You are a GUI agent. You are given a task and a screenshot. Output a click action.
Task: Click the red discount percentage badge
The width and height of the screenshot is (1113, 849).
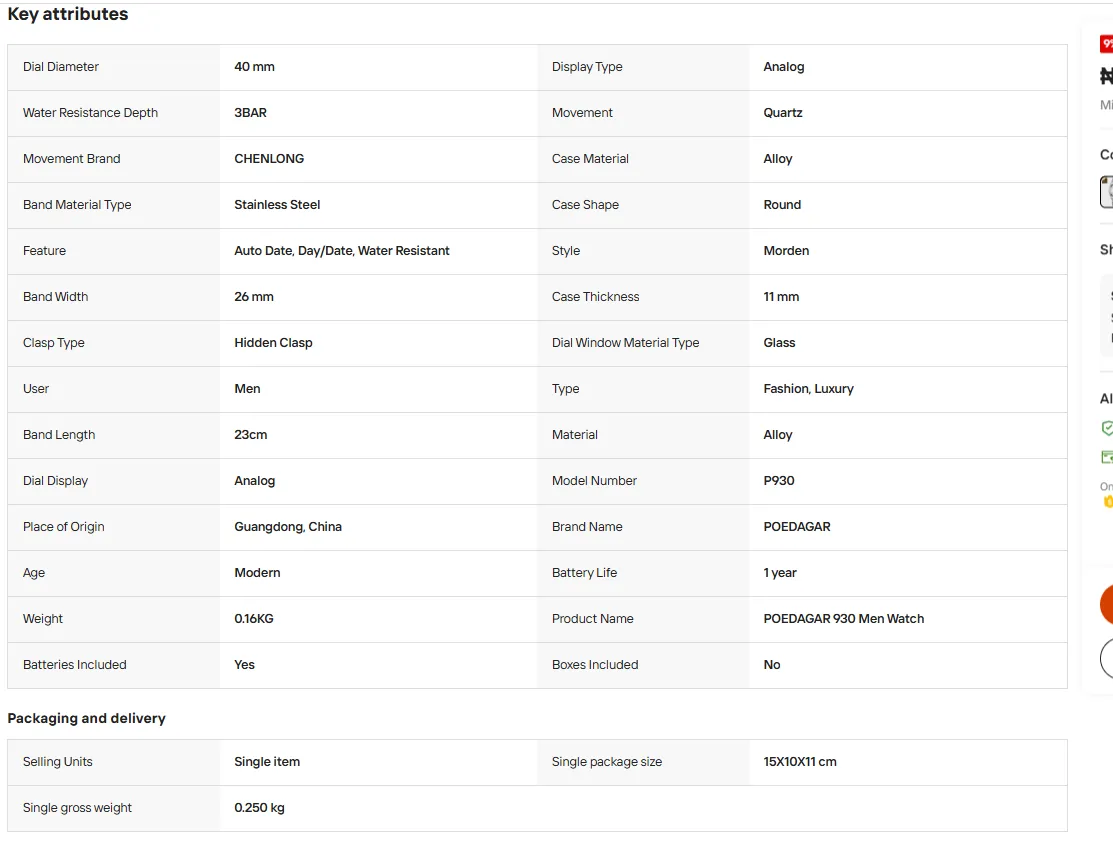1107,44
